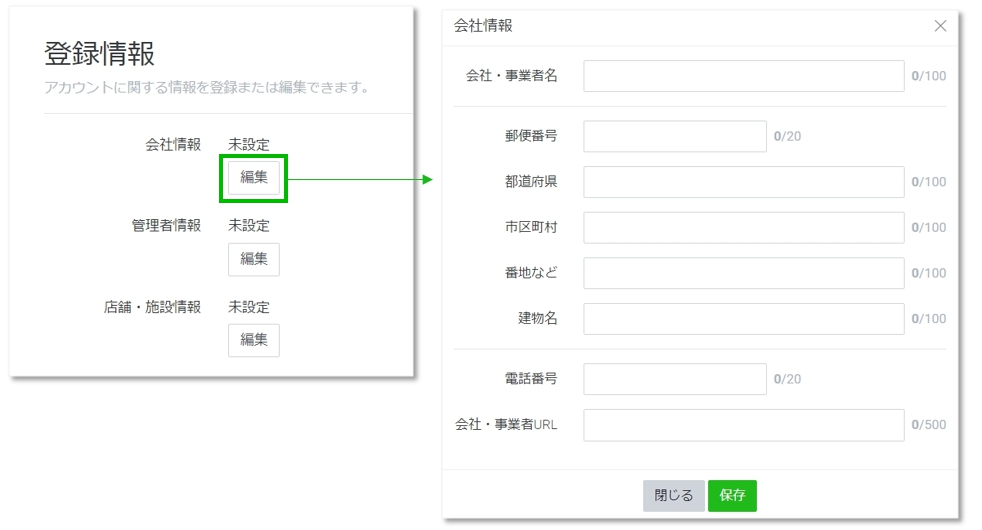
Task: Click the 建物名 input box
Action: pyautogui.click(x=743, y=319)
